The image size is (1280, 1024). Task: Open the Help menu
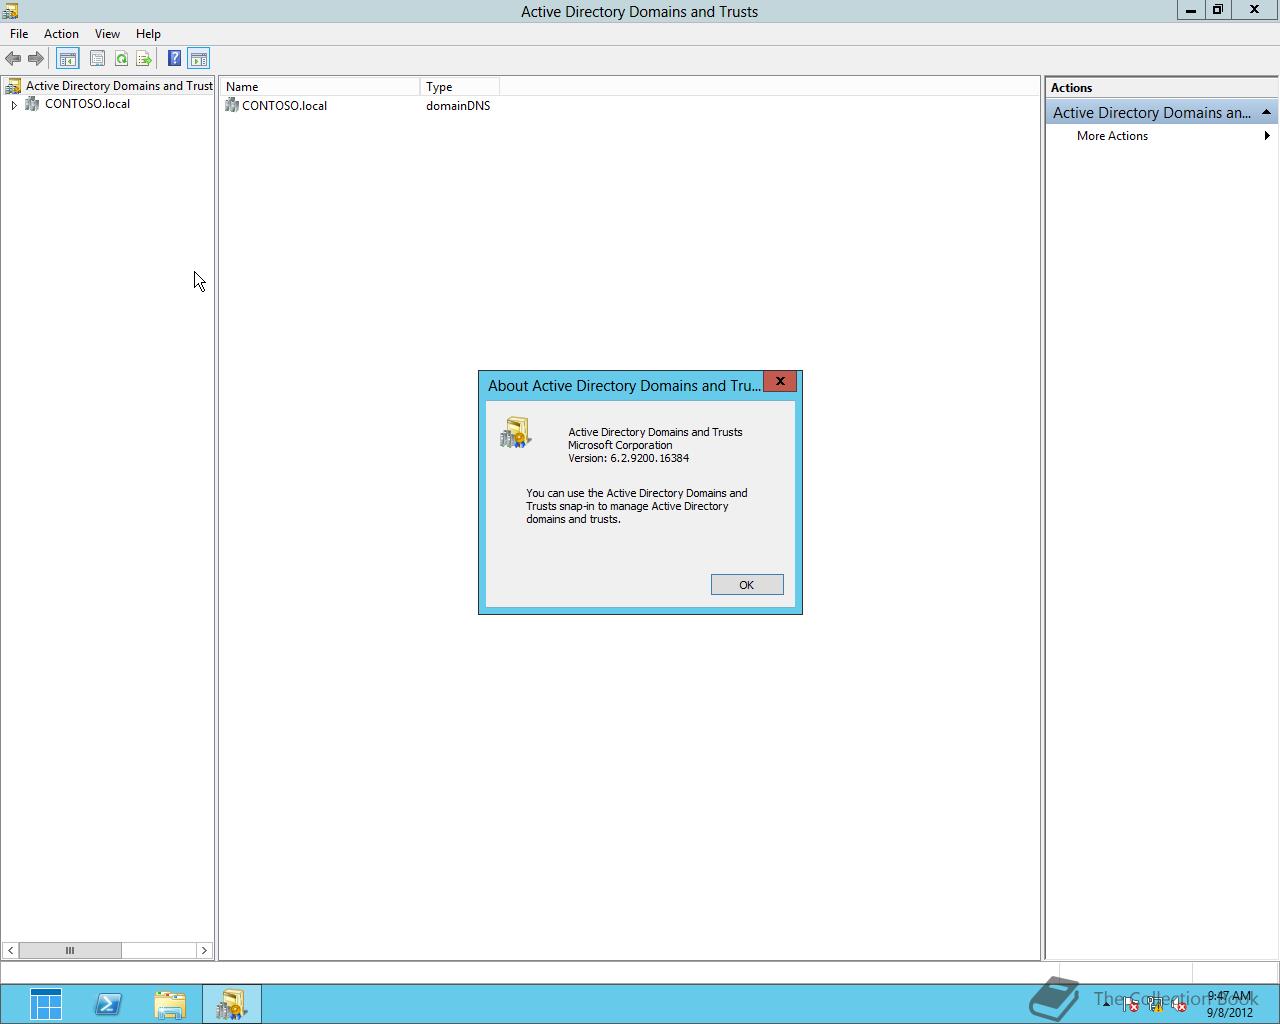pos(148,34)
